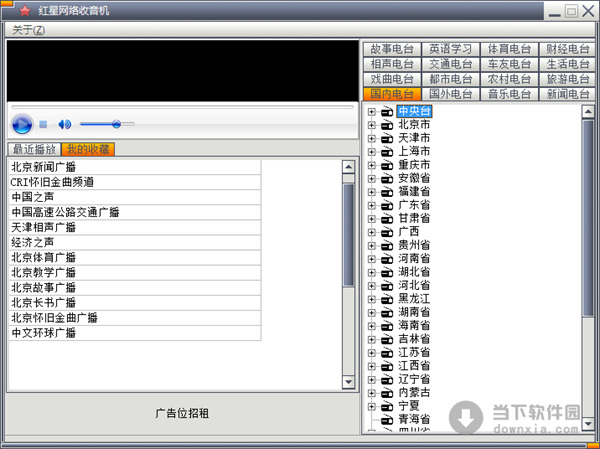The width and height of the screenshot is (600, 449).
Task: Select CRI怀旧金曲频道 in favorites list
Action: pyautogui.click(x=135, y=182)
